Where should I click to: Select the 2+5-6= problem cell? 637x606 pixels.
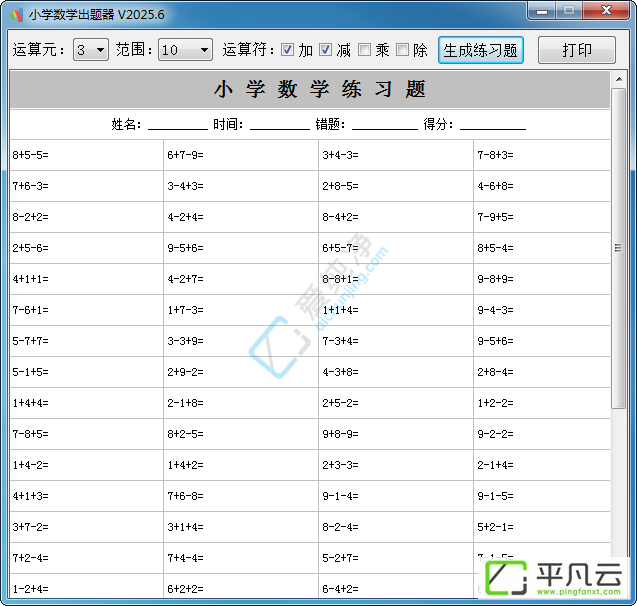(x=87, y=248)
